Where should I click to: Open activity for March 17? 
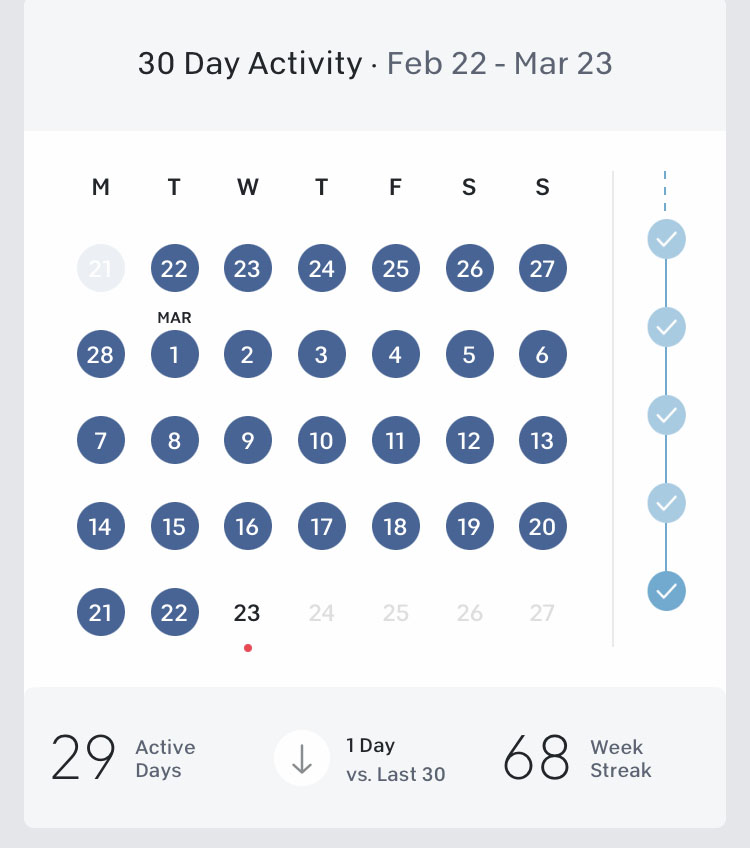[321, 527]
